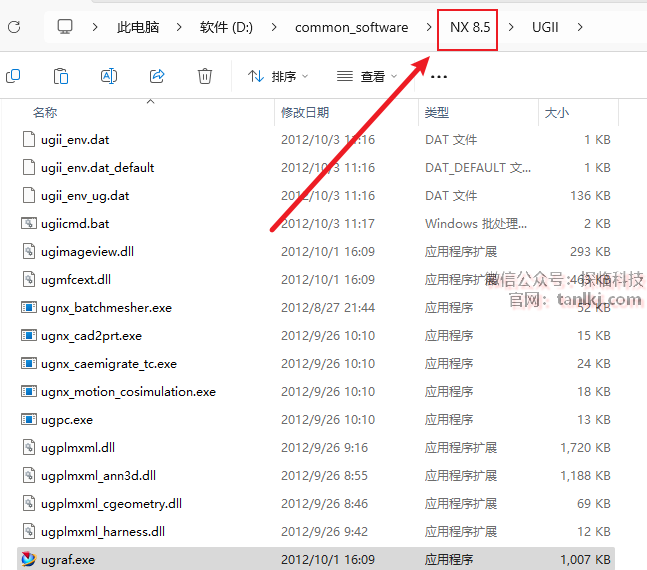Click the 2012/8/27 21:44 date cell
This screenshot has height=570, width=647.
pos(328,307)
